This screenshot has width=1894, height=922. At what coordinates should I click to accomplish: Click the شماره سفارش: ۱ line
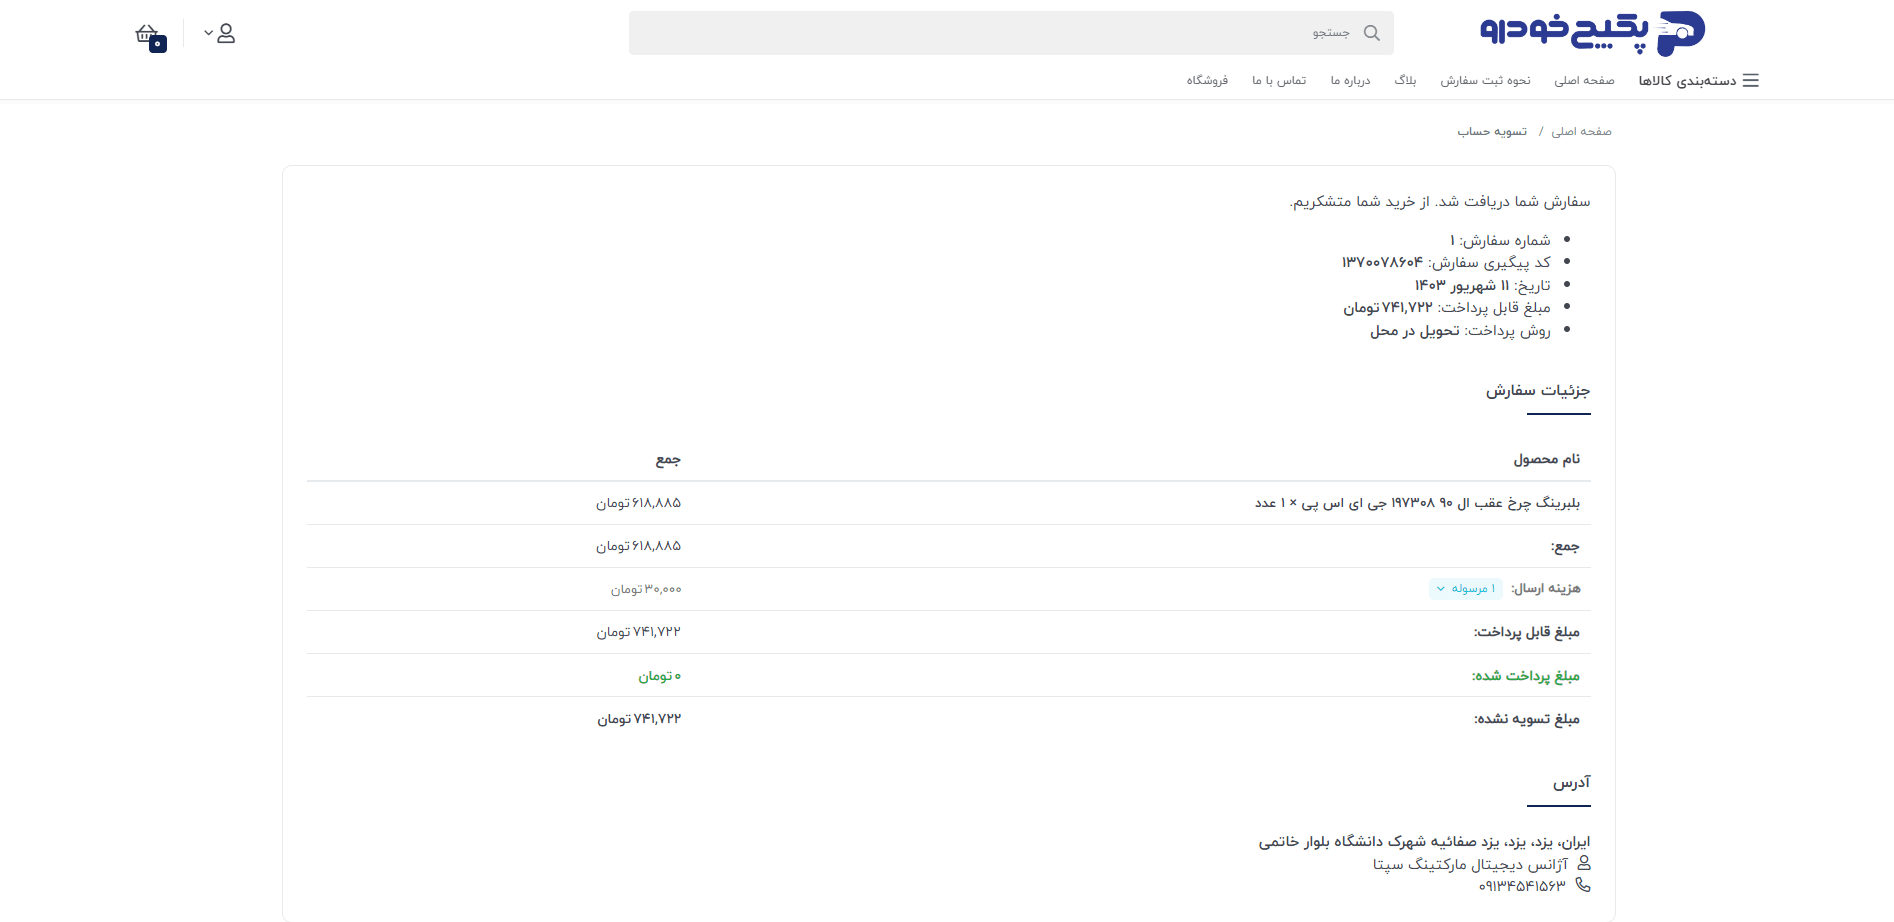click(1500, 240)
